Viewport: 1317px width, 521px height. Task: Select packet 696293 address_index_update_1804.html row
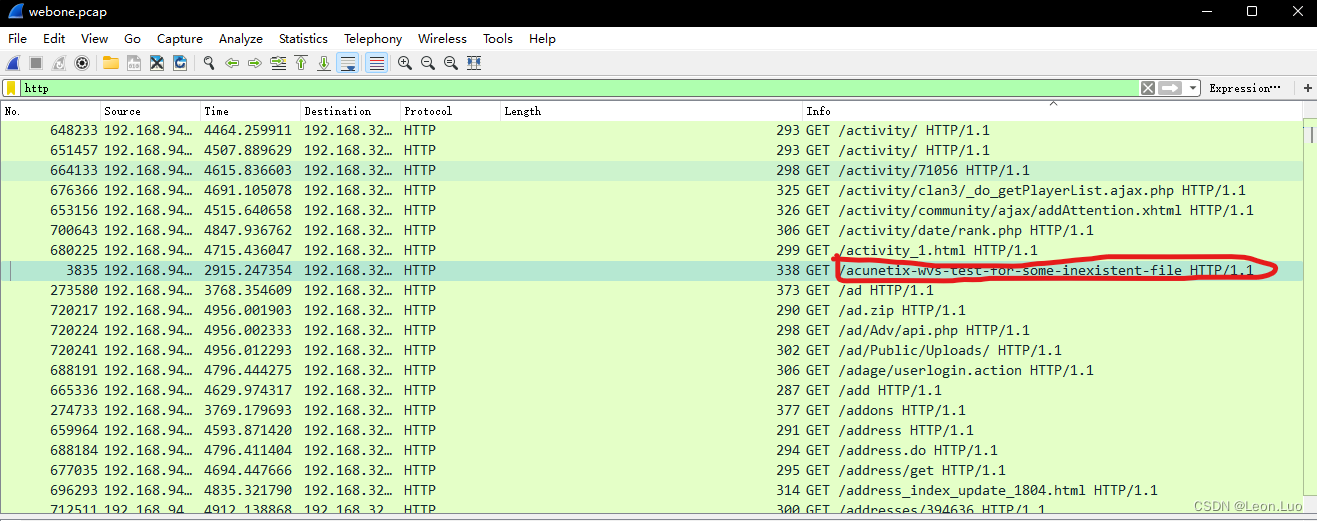pyautogui.click(x=652, y=490)
